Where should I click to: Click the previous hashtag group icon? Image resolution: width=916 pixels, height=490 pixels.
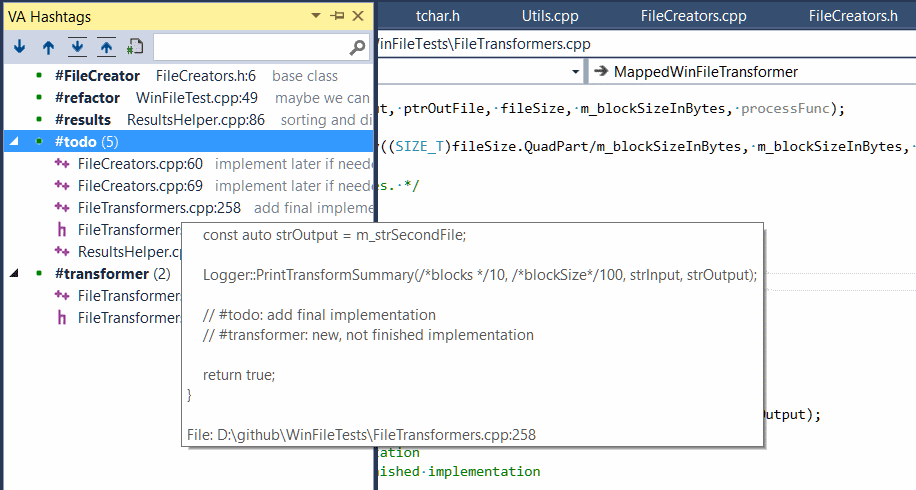[106, 47]
